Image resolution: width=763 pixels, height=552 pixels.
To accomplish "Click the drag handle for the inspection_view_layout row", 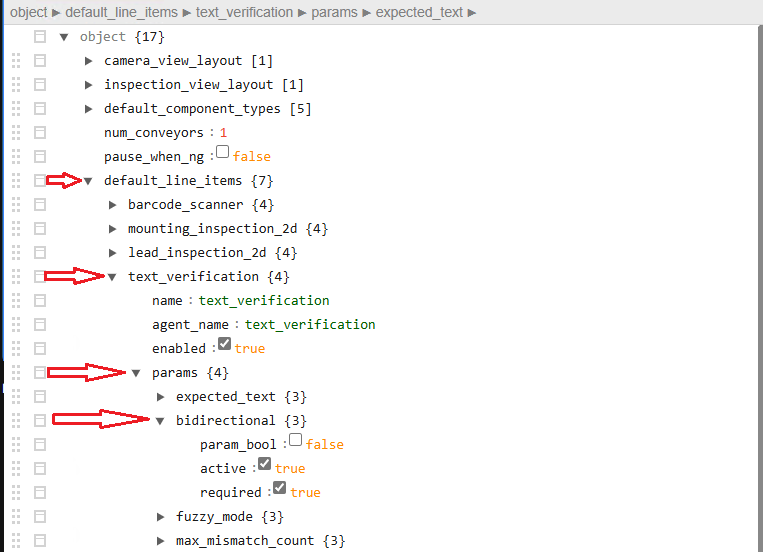I will 15,84.
